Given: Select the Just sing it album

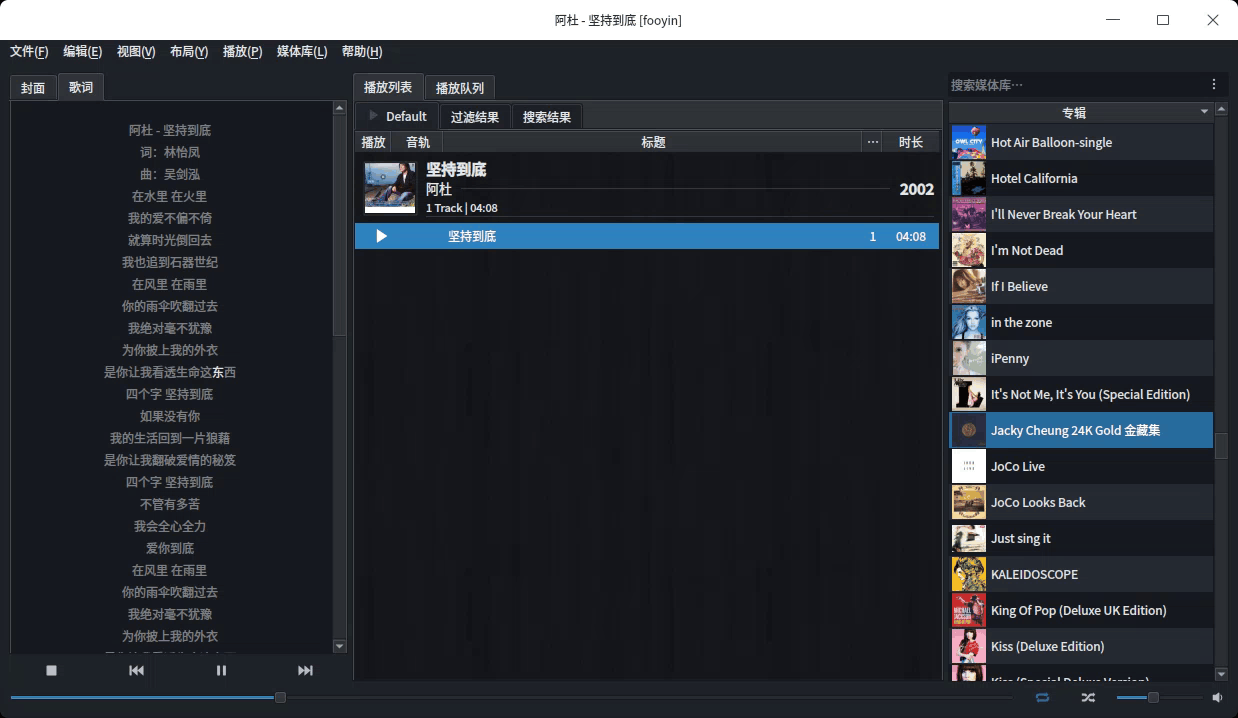Looking at the screenshot, I should 1081,538.
